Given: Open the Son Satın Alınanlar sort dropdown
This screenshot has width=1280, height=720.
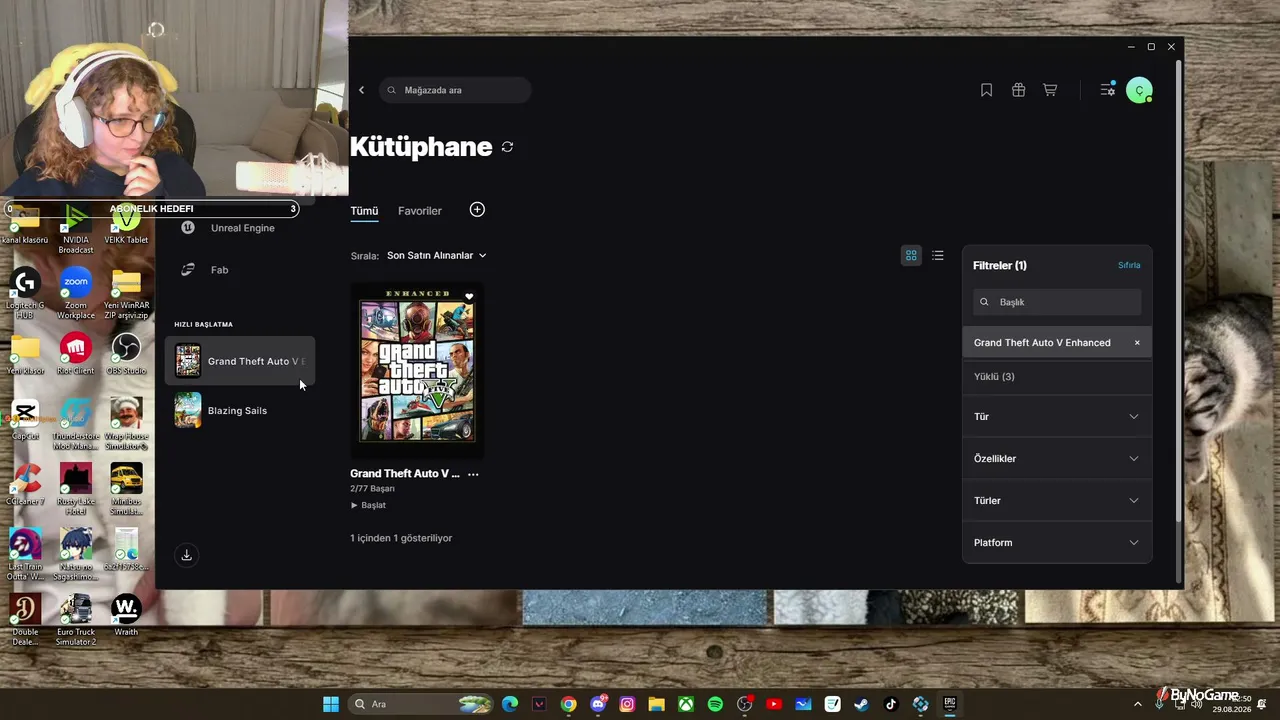Looking at the screenshot, I should [437, 256].
